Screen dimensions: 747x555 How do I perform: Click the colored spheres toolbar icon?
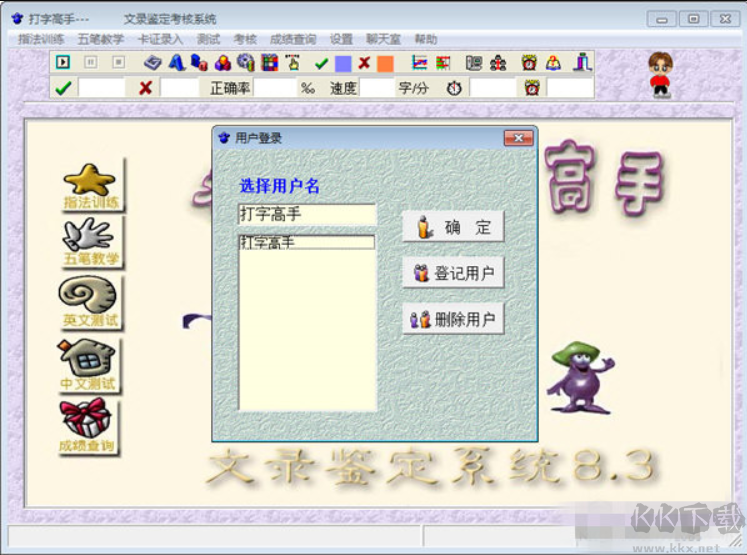[222, 63]
